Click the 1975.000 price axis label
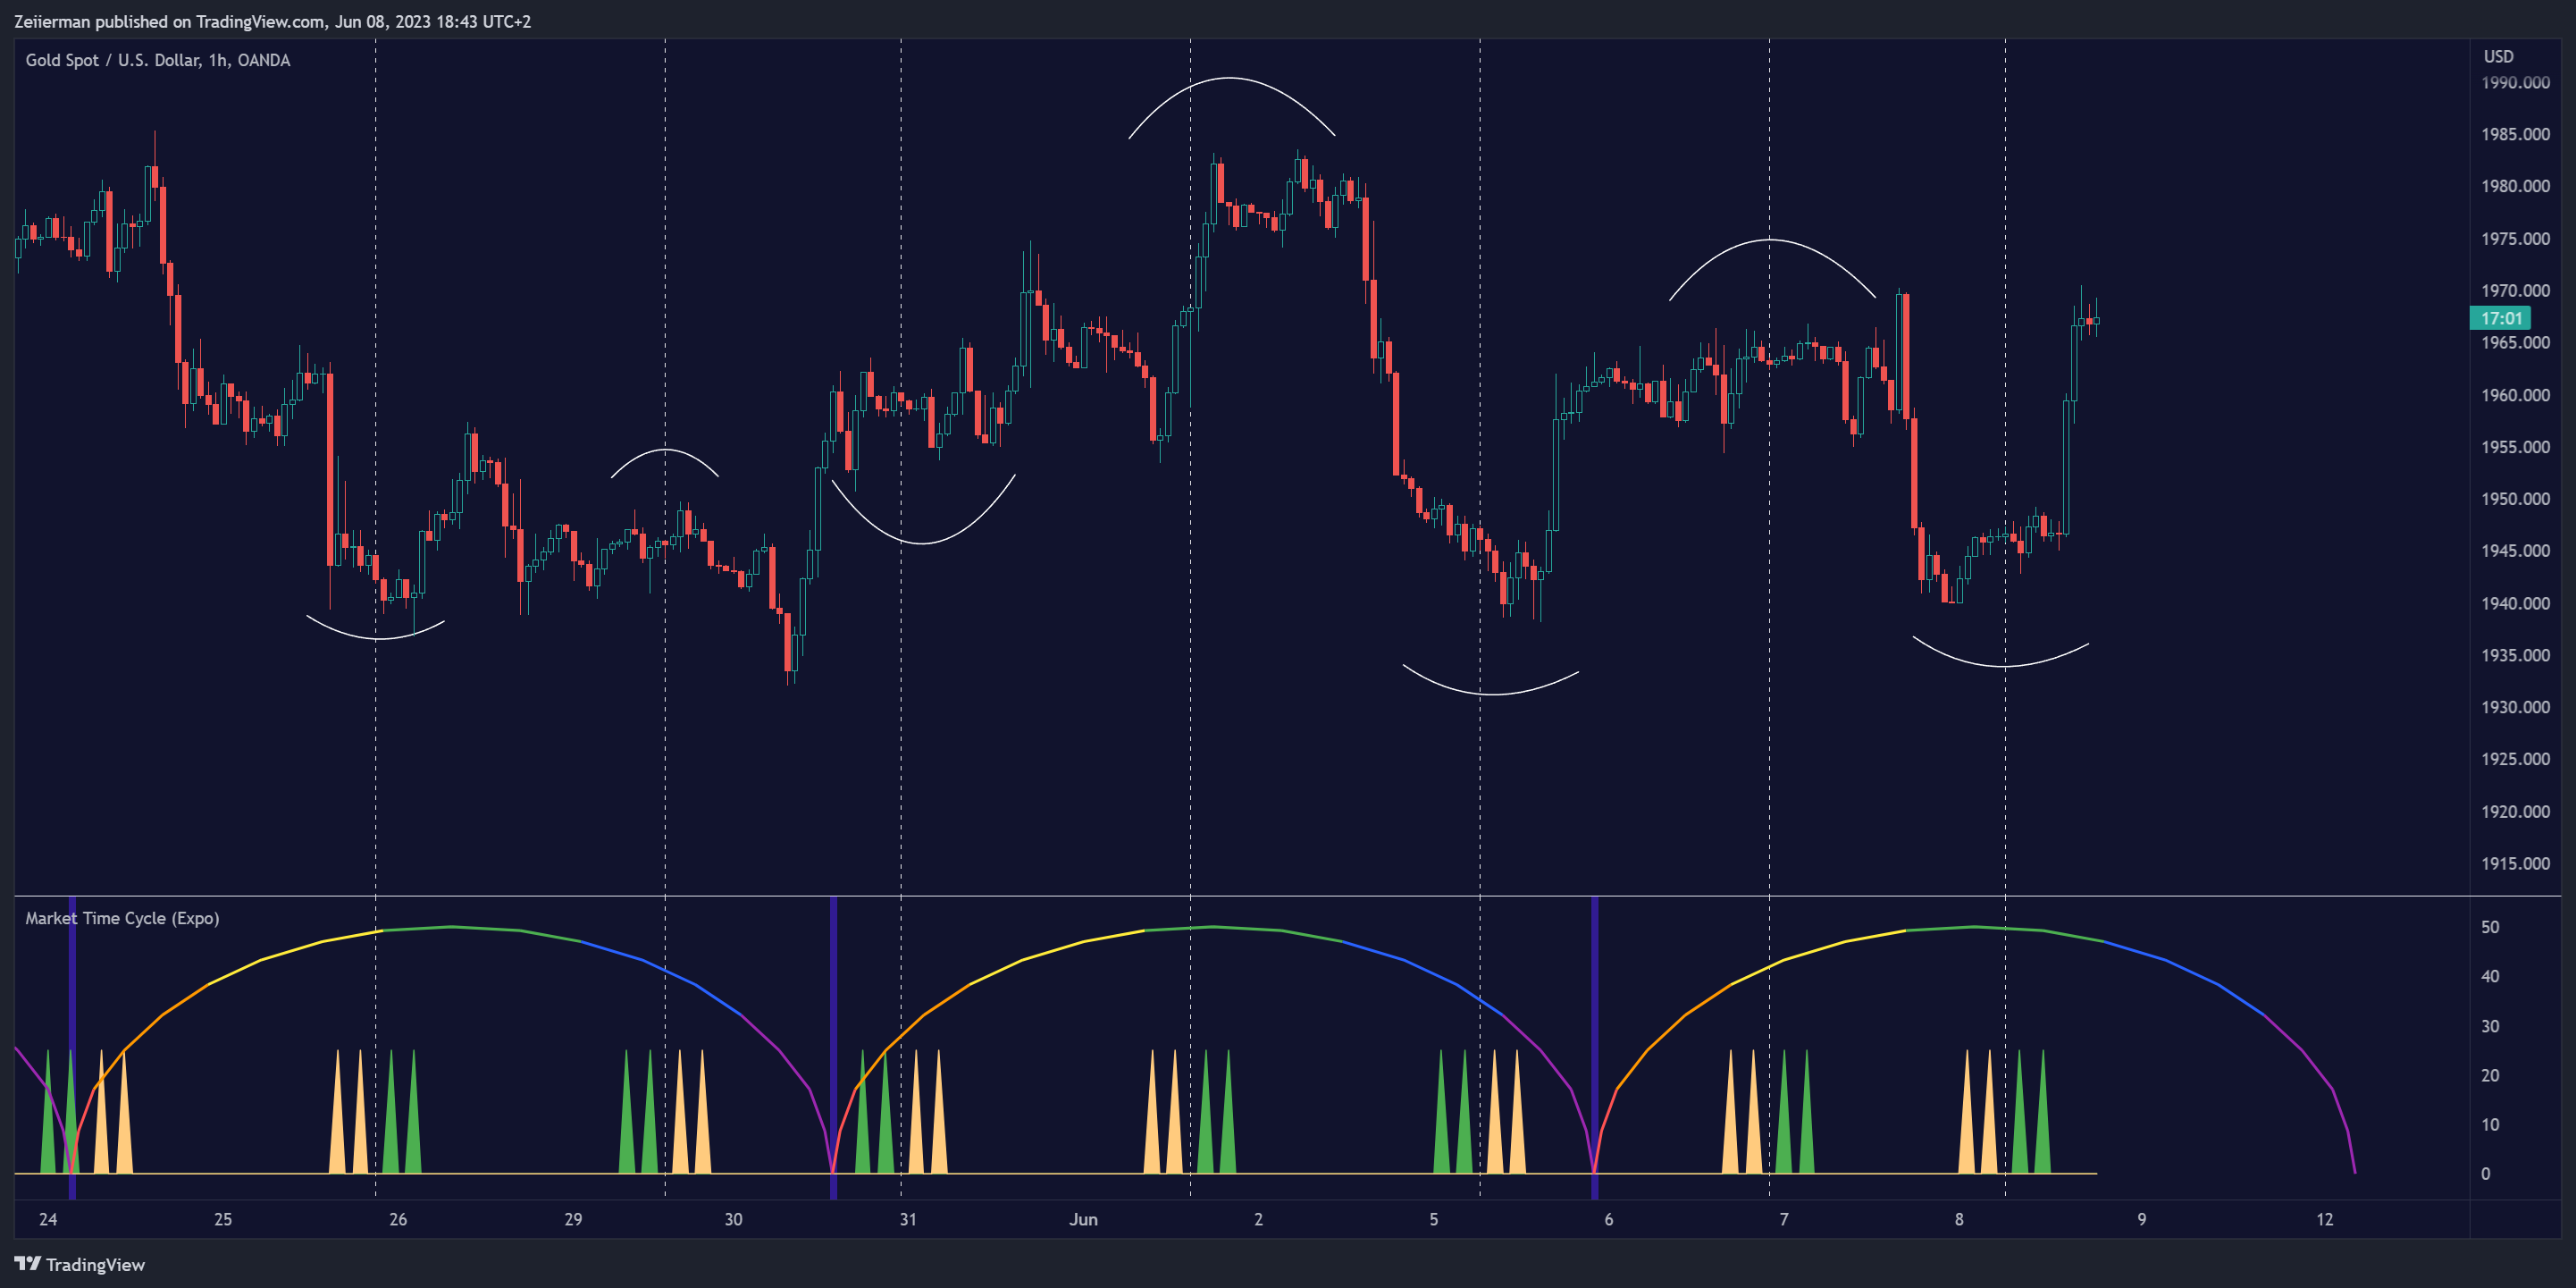The width and height of the screenshot is (2576, 1288). pyautogui.click(x=2515, y=238)
